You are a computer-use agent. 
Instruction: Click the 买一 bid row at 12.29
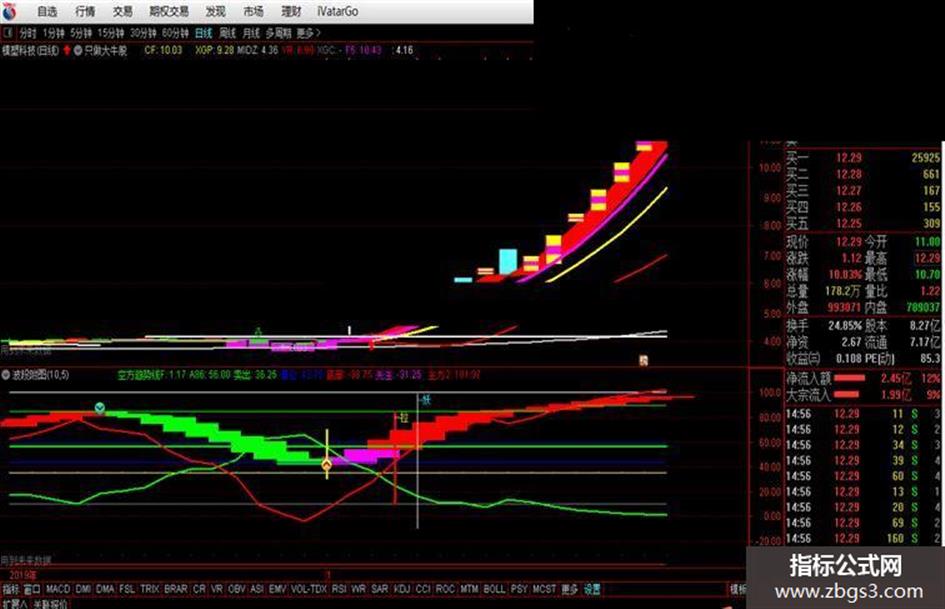[863, 158]
